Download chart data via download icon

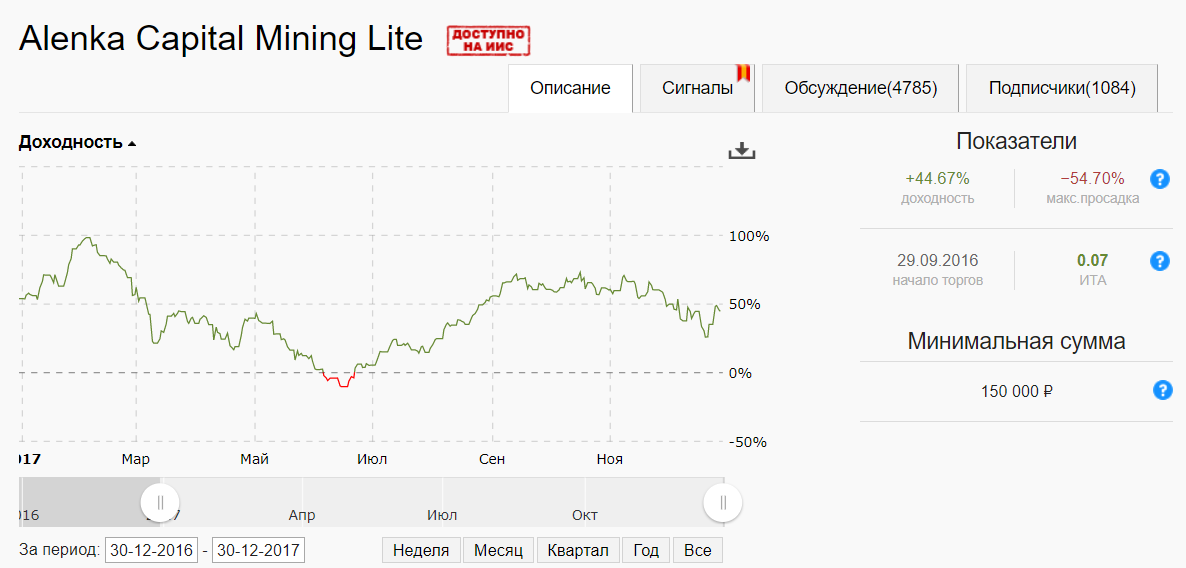(742, 151)
